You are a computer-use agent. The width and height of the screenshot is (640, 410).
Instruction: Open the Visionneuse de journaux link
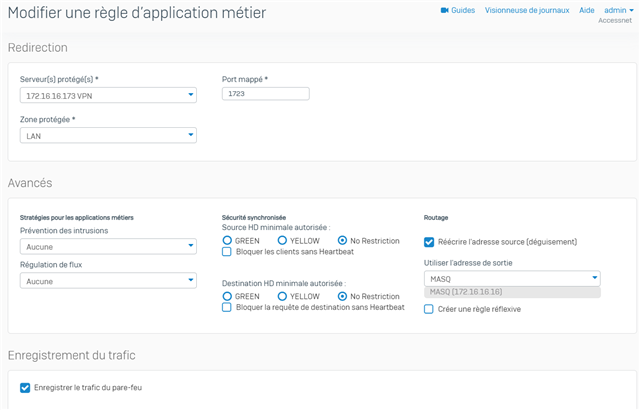tap(527, 10)
